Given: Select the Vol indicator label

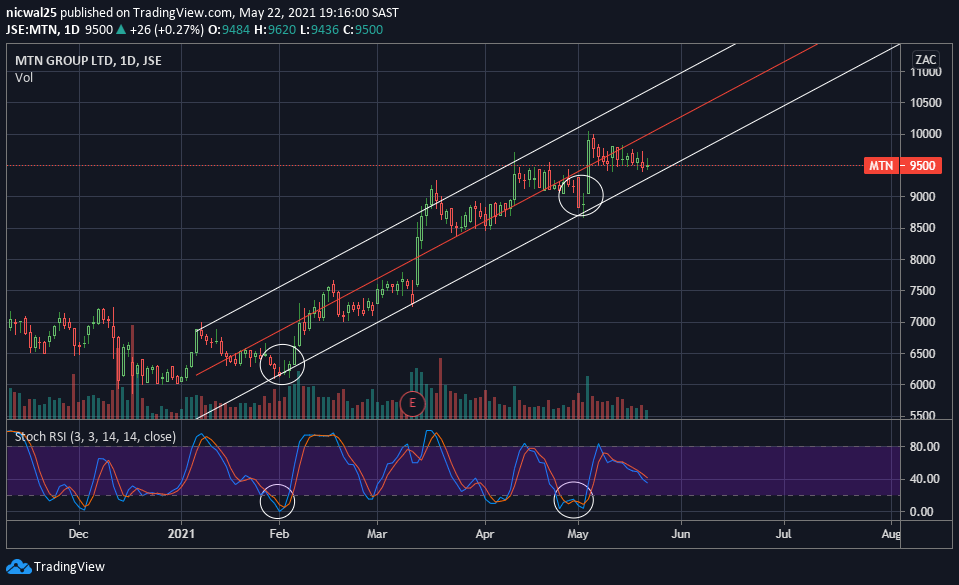Looking at the screenshot, I should pyautogui.click(x=24, y=78).
